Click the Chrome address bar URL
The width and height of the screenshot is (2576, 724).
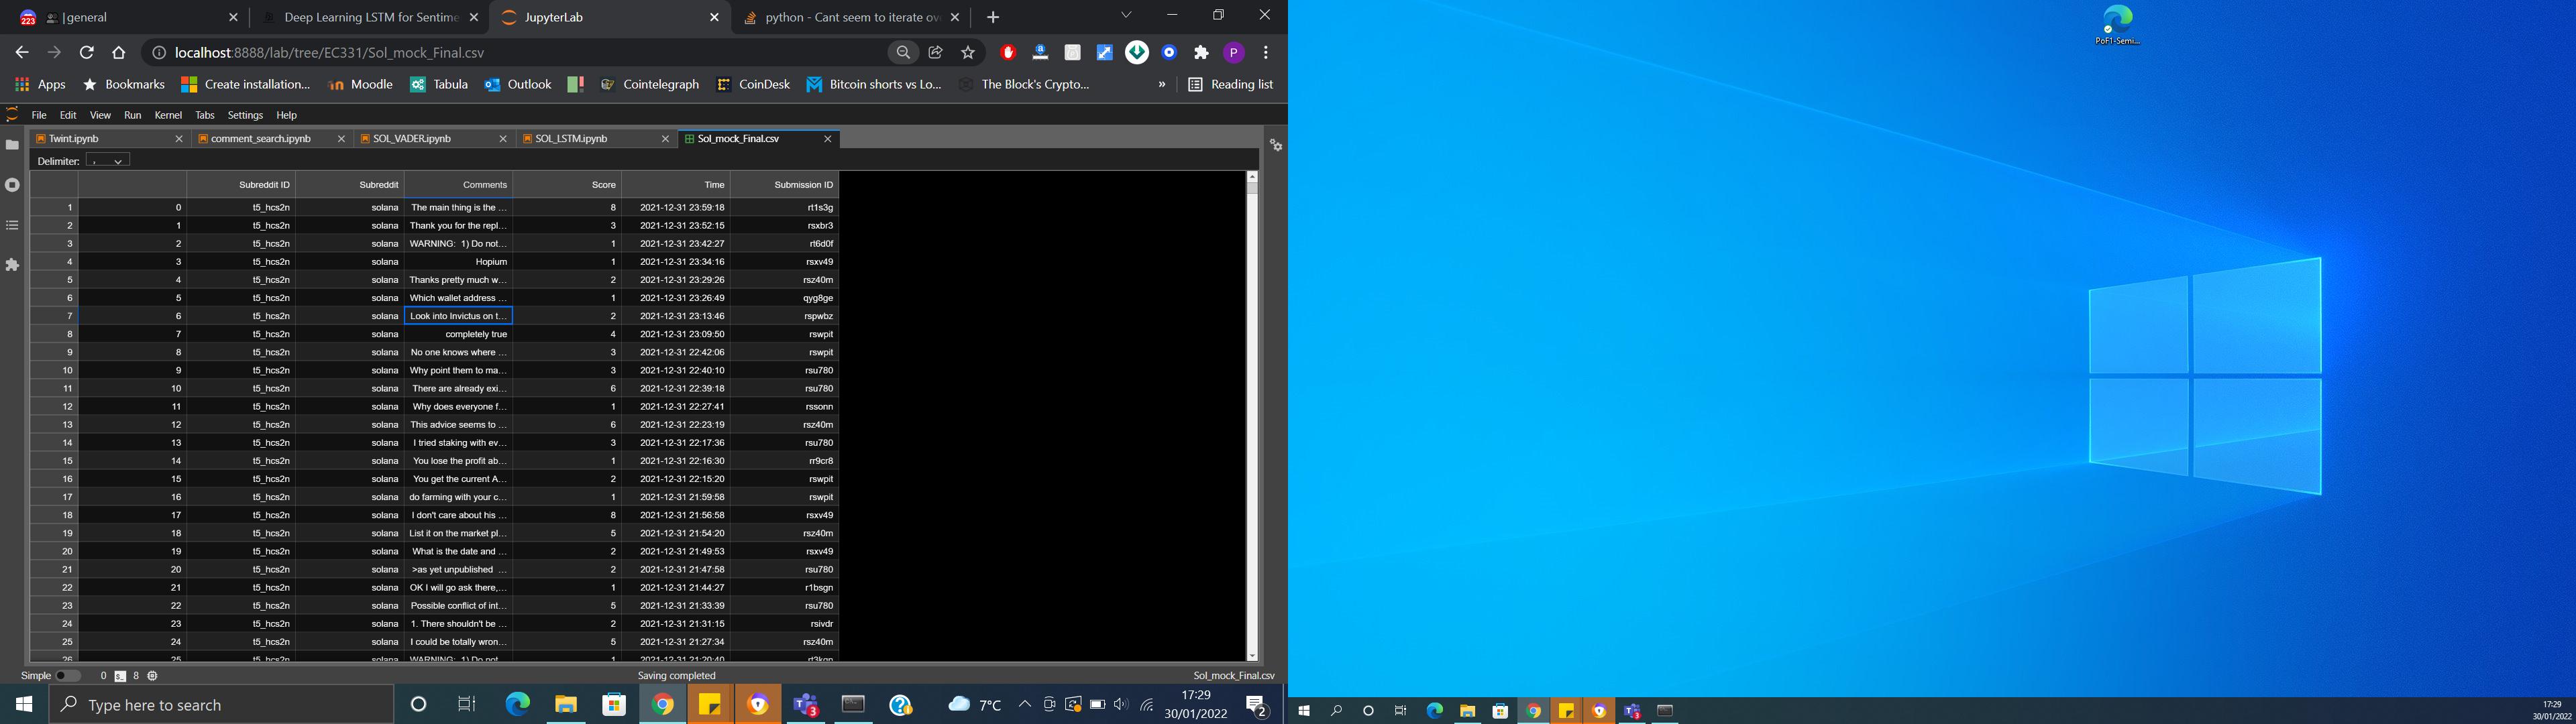click(x=330, y=53)
